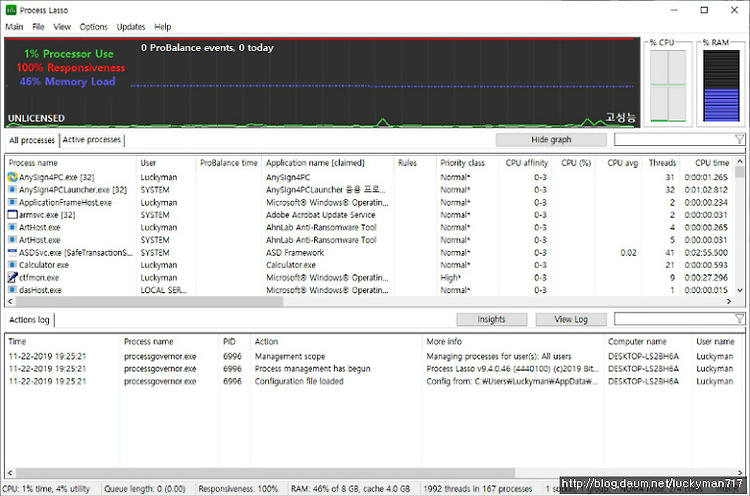The width and height of the screenshot is (750, 496).
Task: Click the ctfmon.exe pen icon
Action: click(x=12, y=277)
